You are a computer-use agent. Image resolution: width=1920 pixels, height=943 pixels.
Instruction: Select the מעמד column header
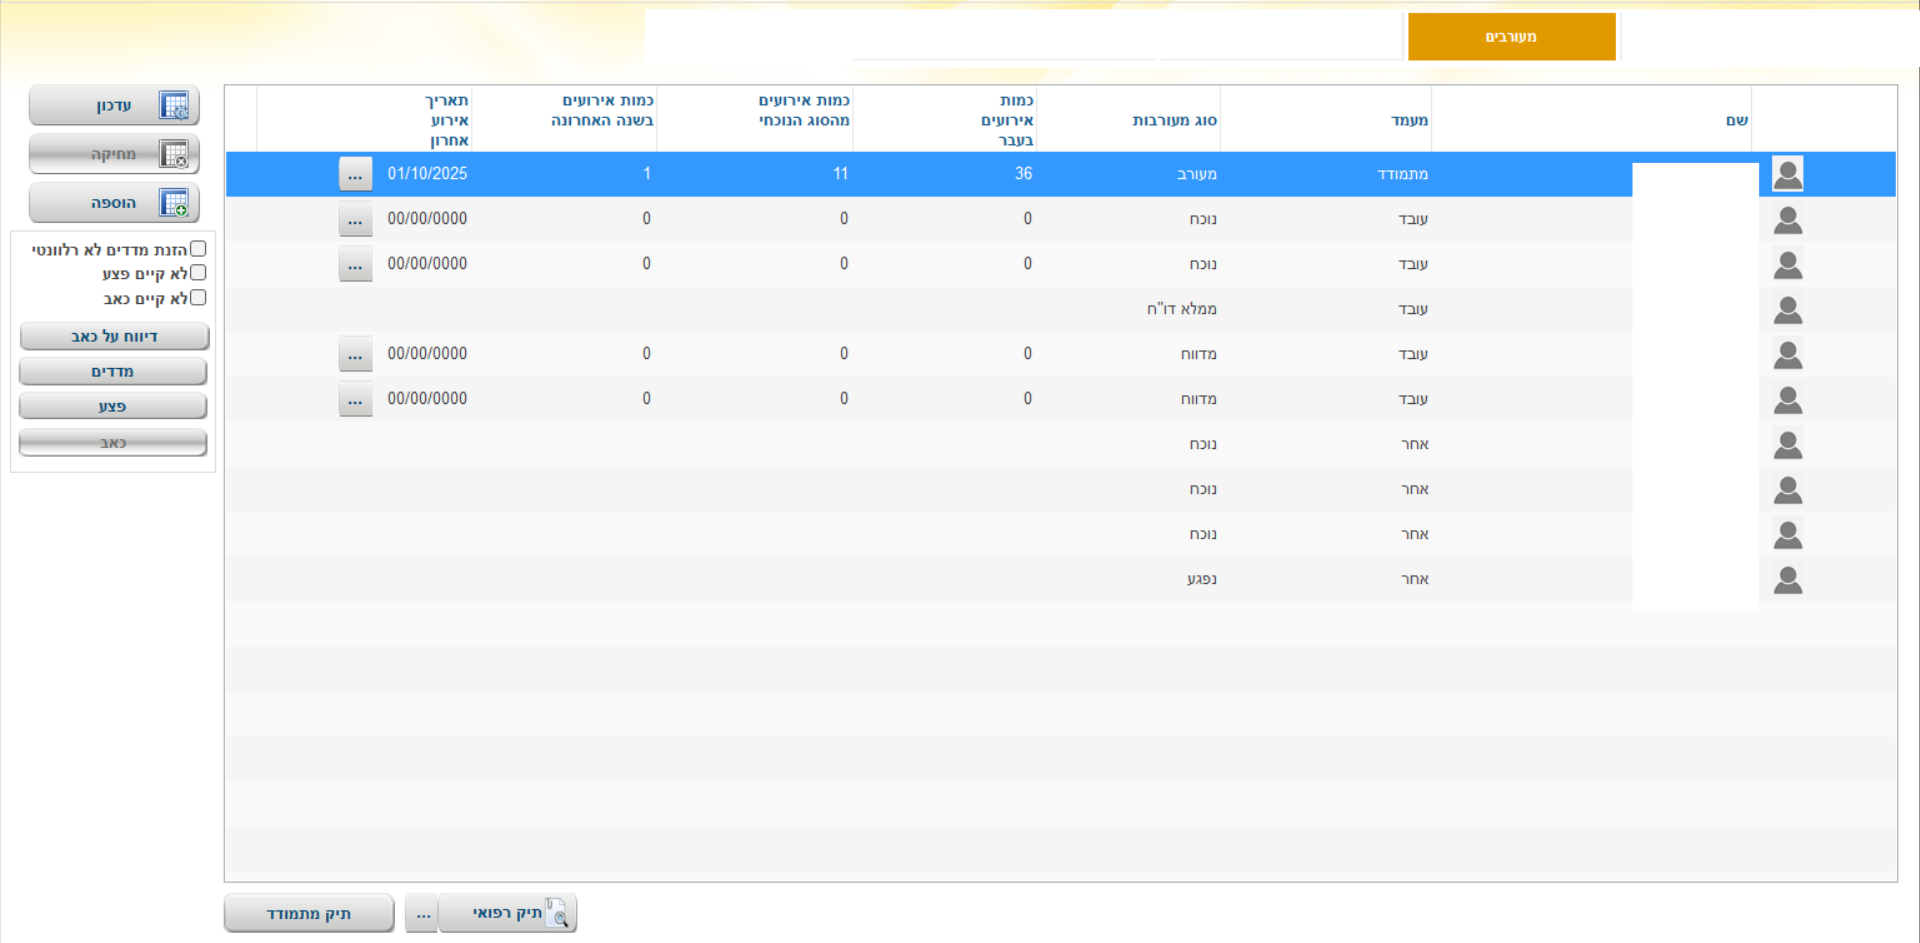click(1409, 120)
